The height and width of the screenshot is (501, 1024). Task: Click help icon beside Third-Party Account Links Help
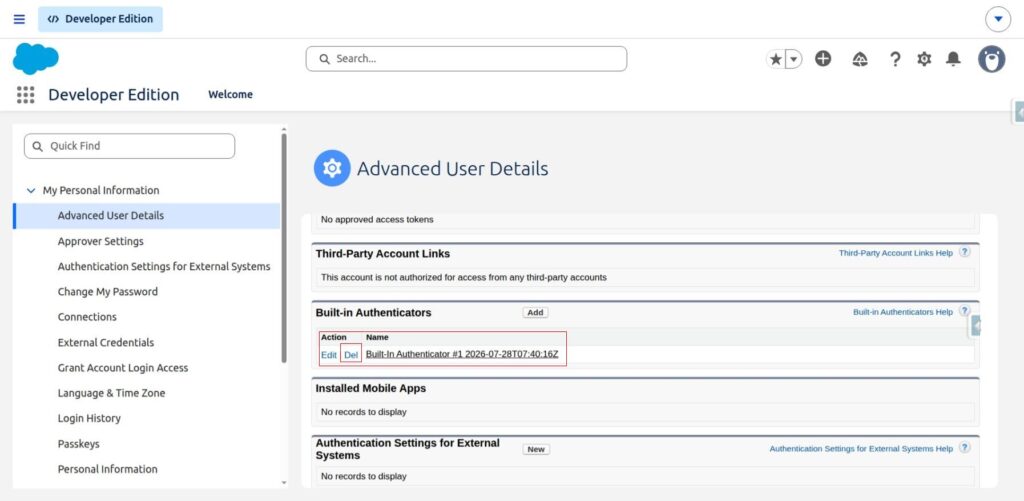coord(965,252)
